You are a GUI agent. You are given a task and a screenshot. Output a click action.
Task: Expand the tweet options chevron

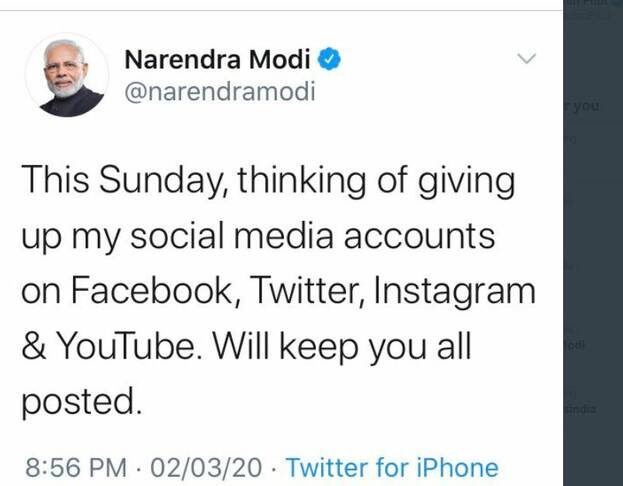[x=526, y=59]
